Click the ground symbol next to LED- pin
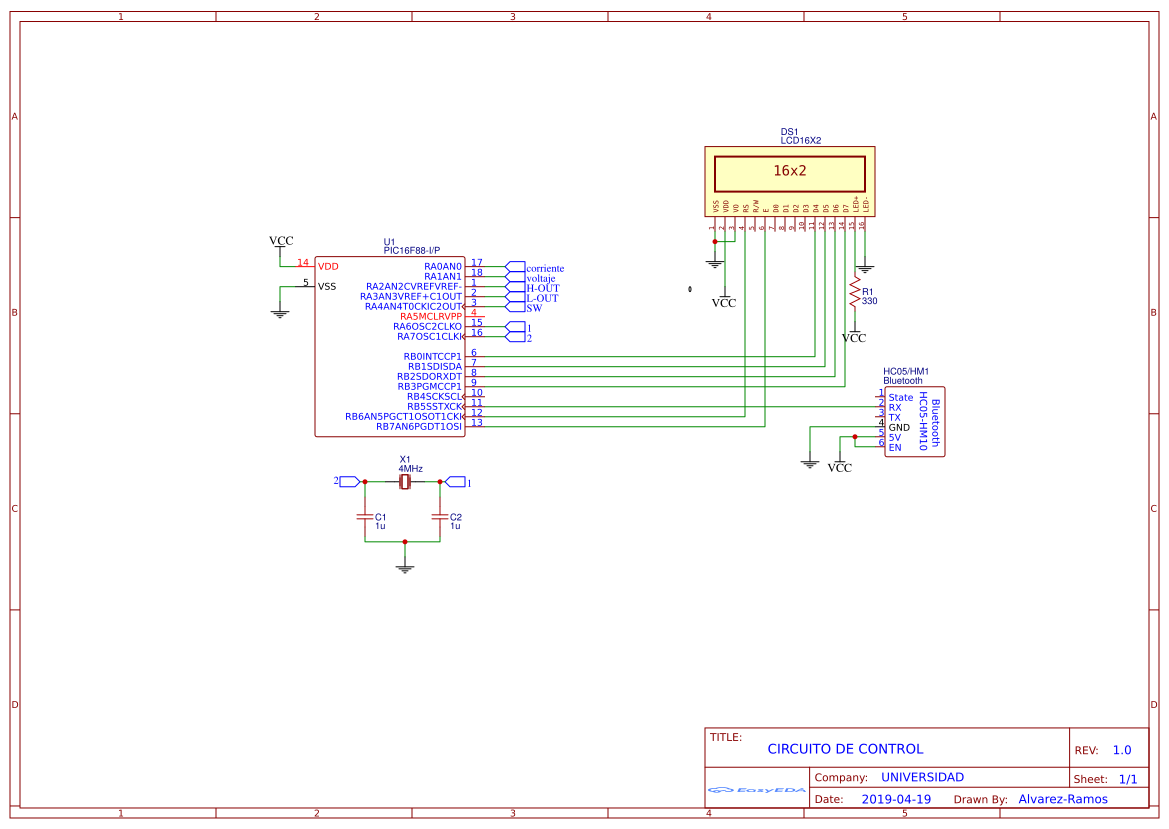The height and width of the screenshot is (829, 1169). click(x=865, y=269)
